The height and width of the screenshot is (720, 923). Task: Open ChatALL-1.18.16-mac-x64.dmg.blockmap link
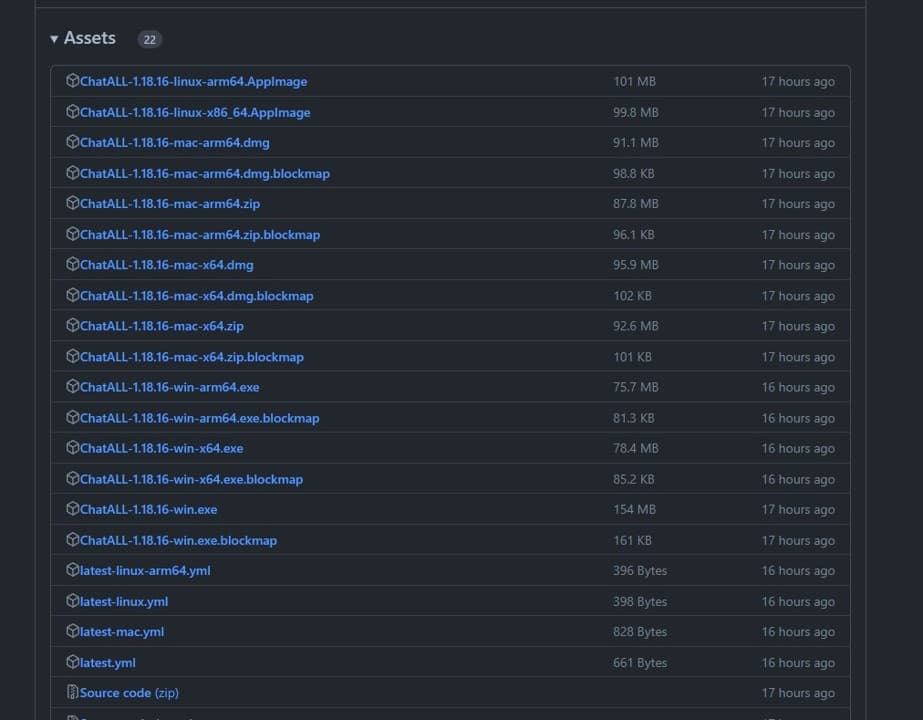click(197, 296)
